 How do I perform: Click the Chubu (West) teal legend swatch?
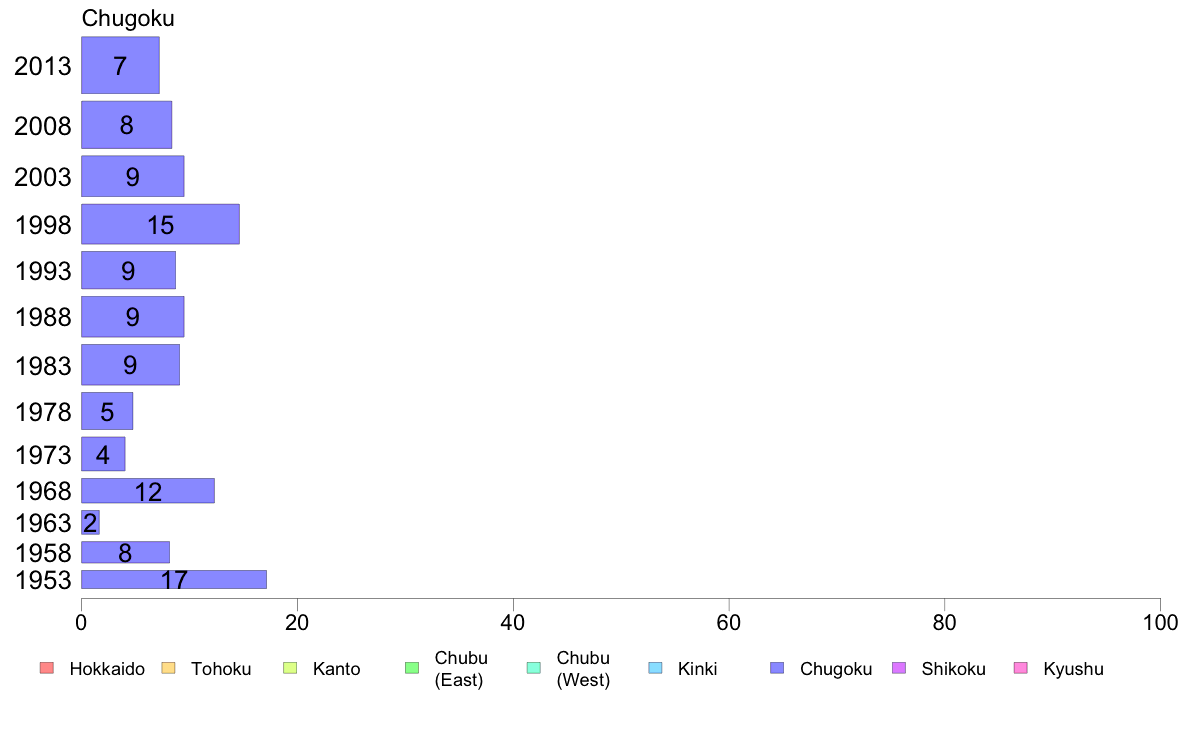click(x=533, y=668)
